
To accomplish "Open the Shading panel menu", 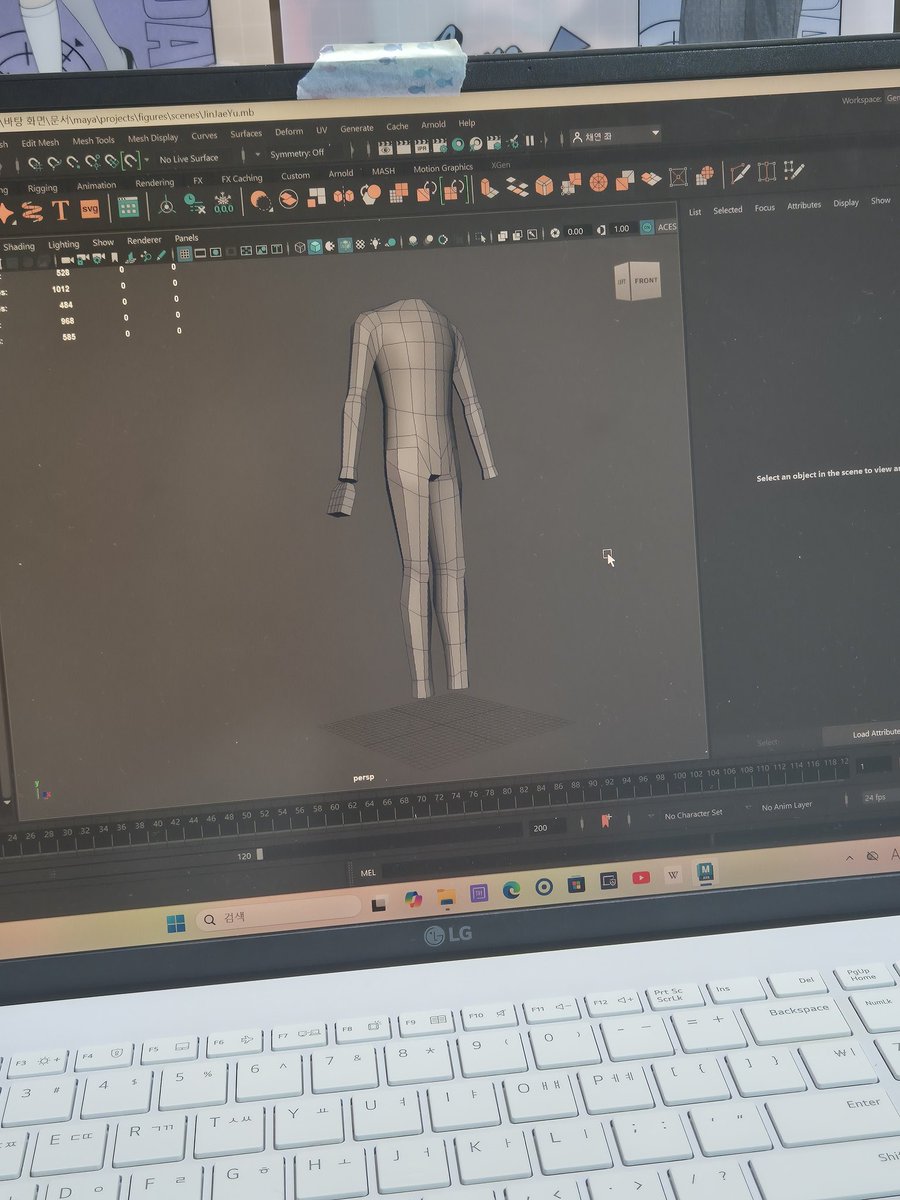I will coord(18,246).
